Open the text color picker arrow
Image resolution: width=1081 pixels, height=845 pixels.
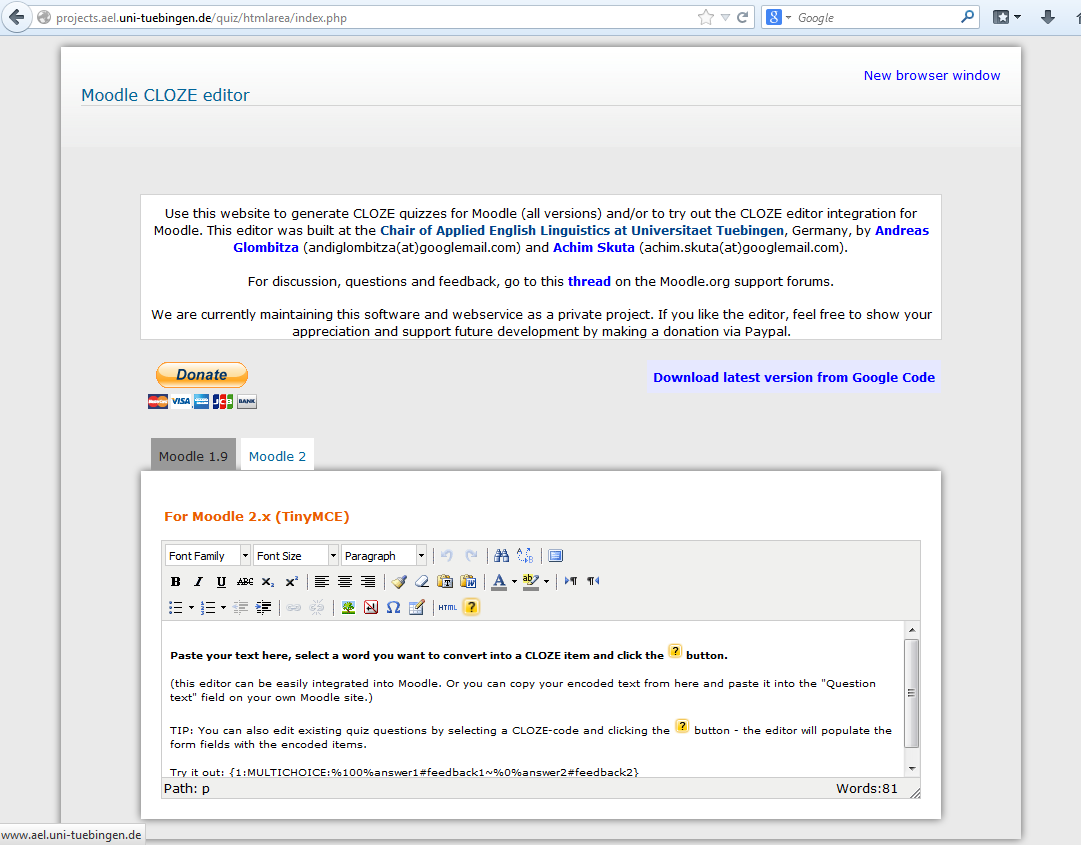click(x=512, y=581)
